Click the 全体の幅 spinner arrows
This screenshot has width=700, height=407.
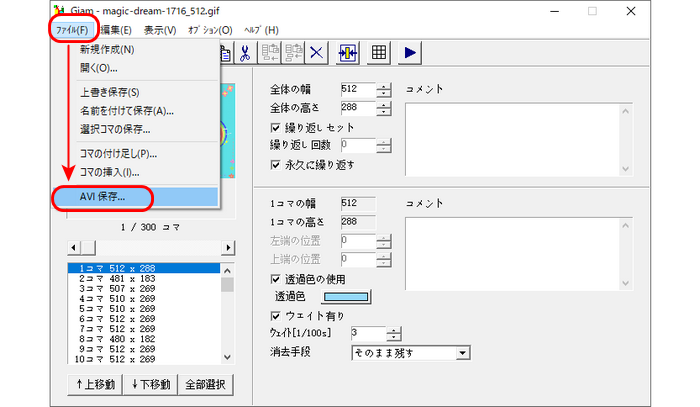click(383, 90)
